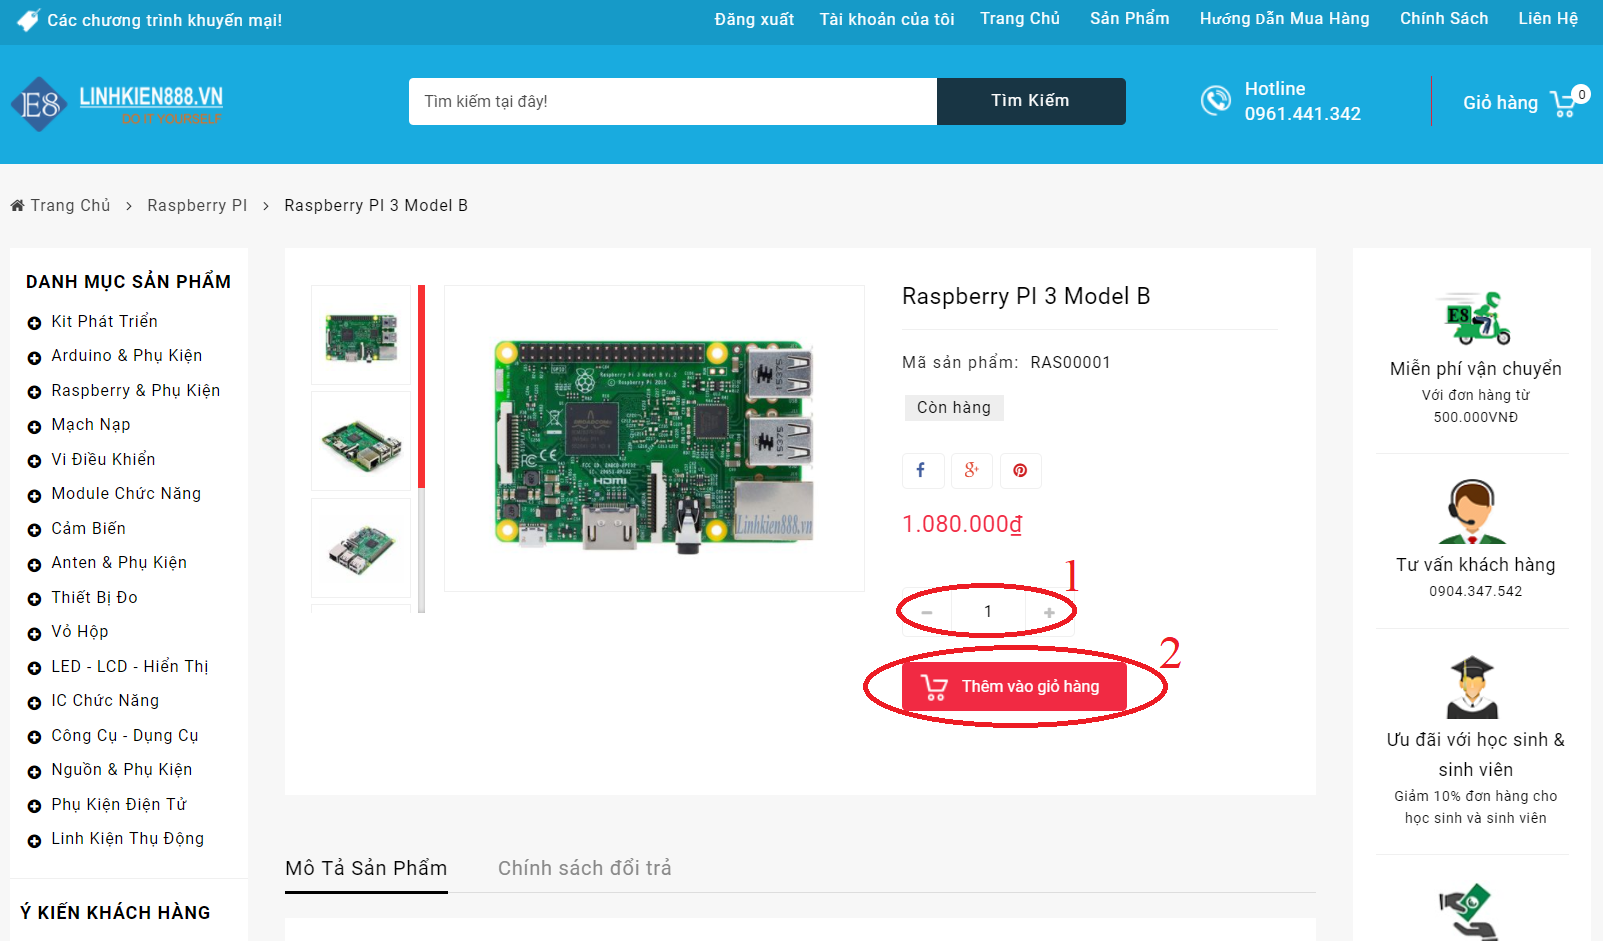1603x941 pixels.
Task: Increase quantity with plus button
Action: pos(1049,612)
